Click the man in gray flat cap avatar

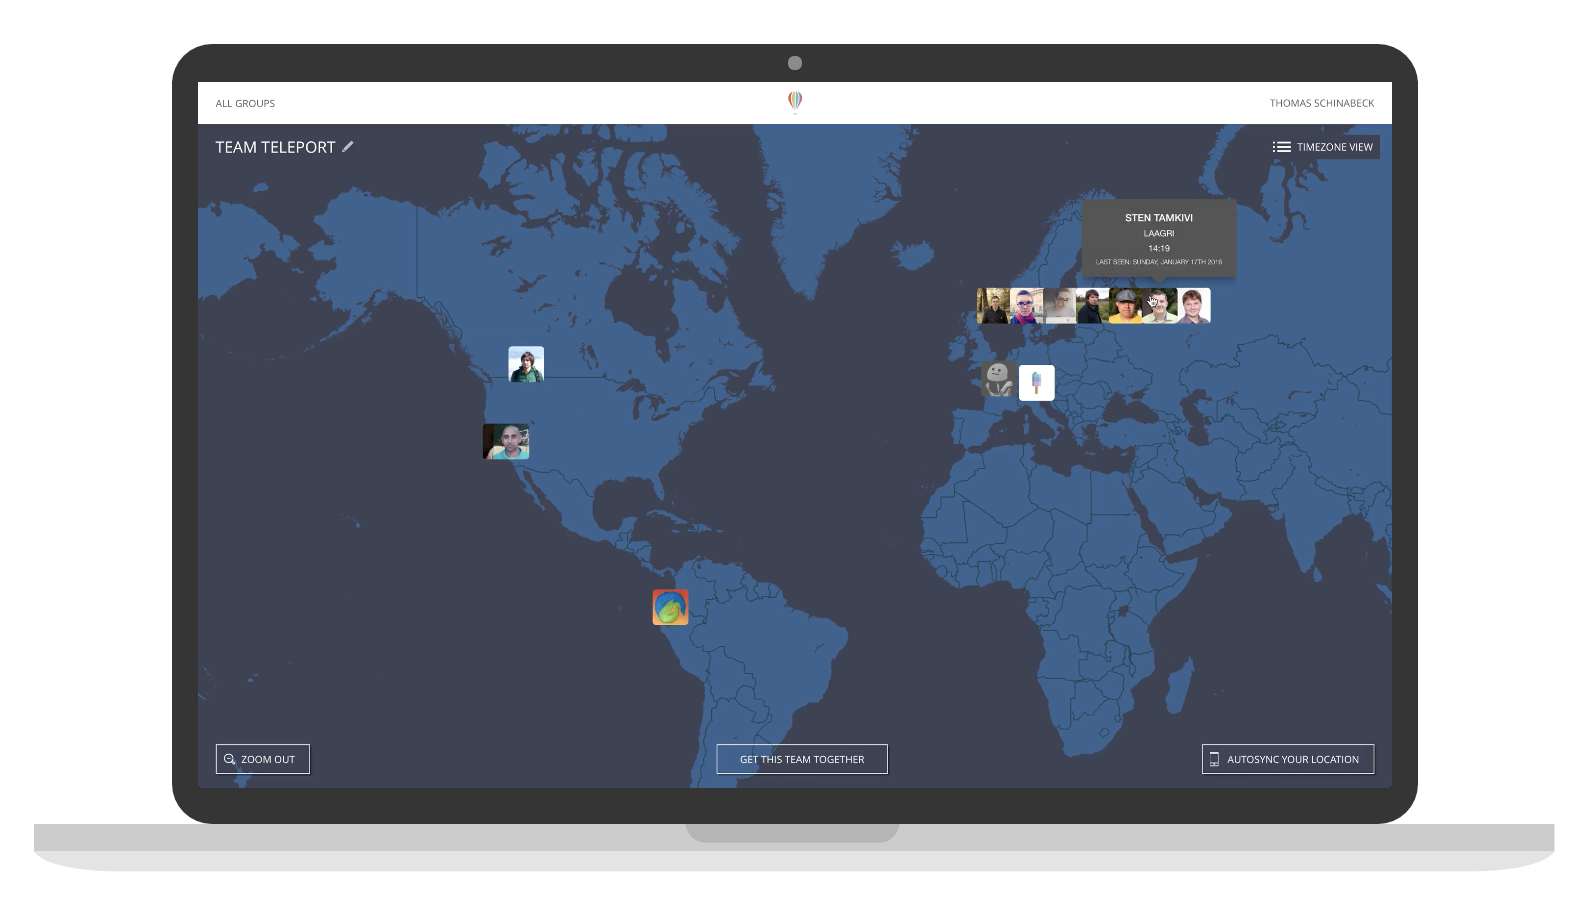click(x=1126, y=306)
